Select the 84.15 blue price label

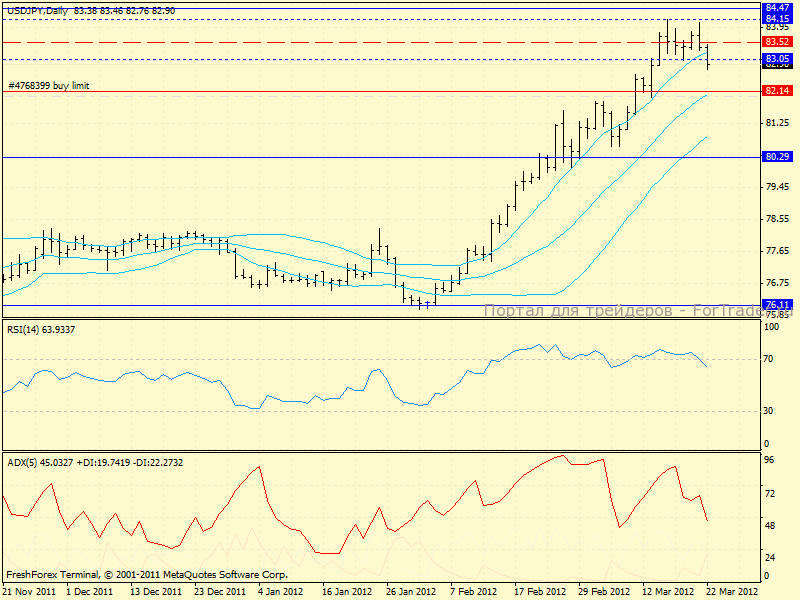coord(777,18)
